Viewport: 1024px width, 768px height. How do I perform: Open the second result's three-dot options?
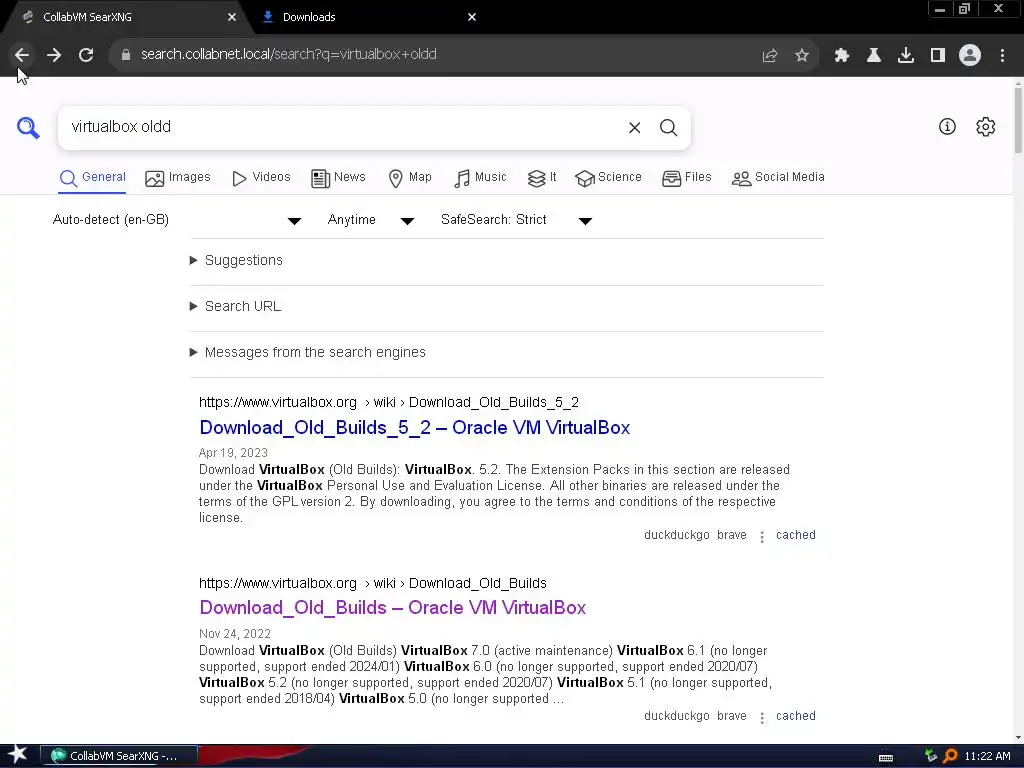(761, 718)
